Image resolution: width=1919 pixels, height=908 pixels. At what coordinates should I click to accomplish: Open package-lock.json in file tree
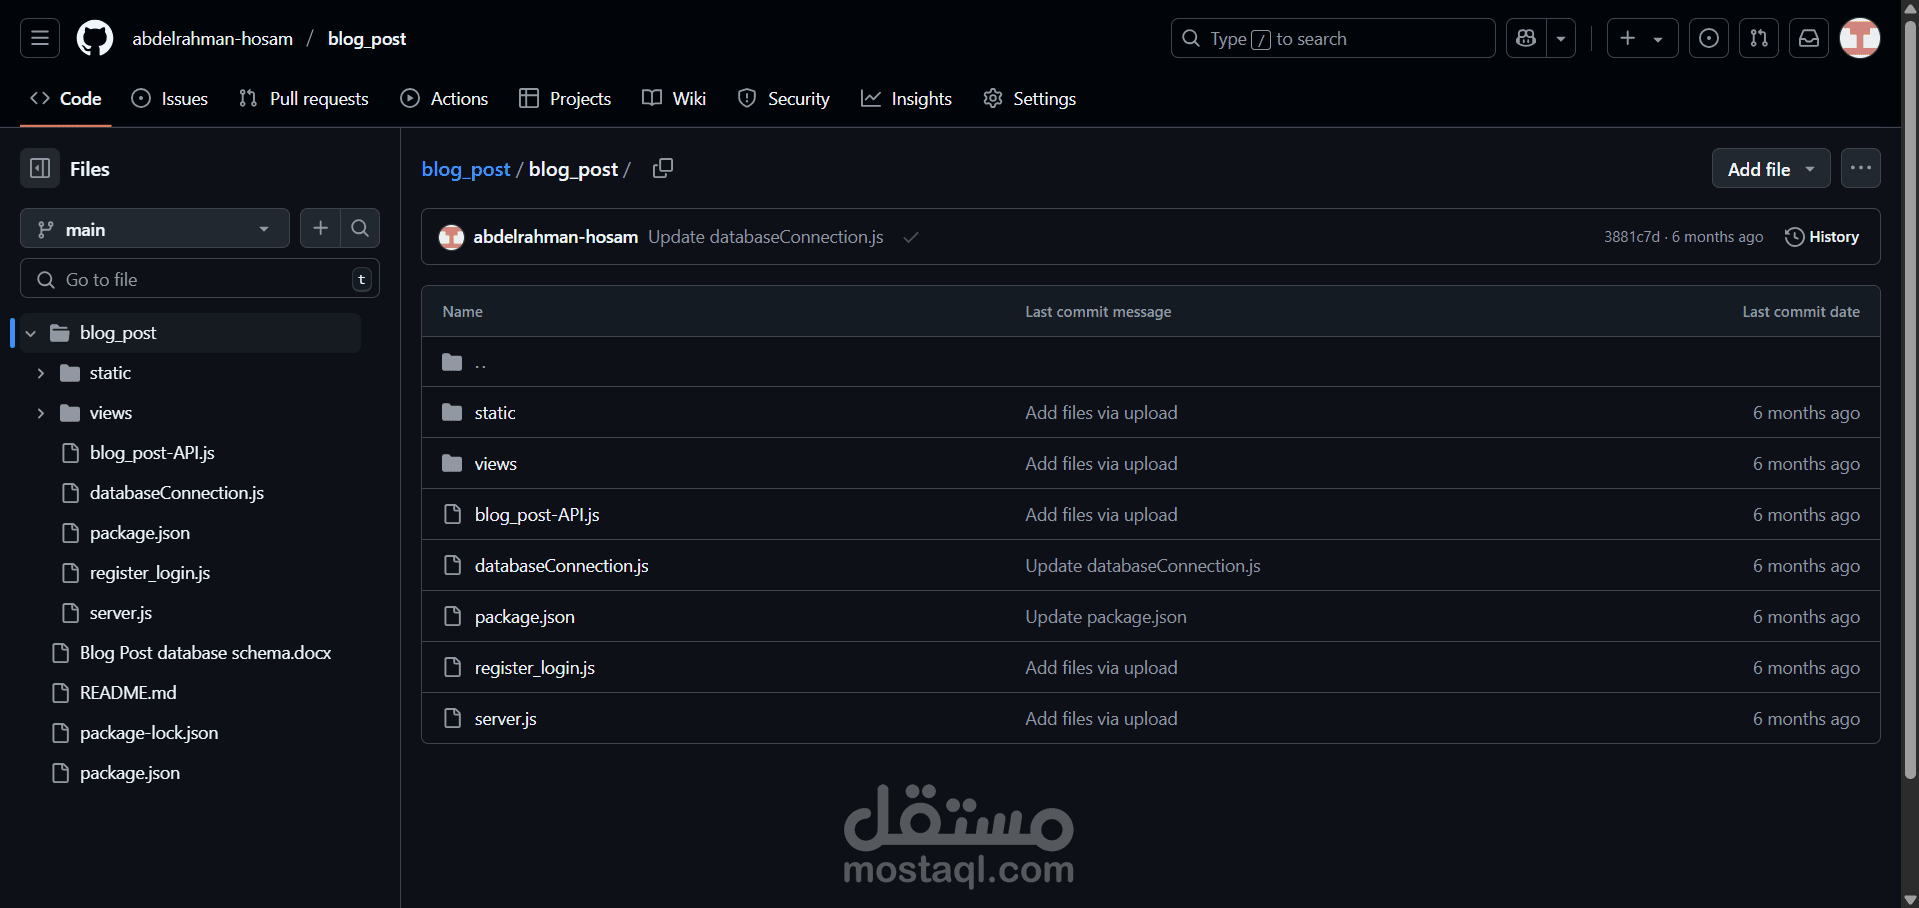[x=149, y=733]
